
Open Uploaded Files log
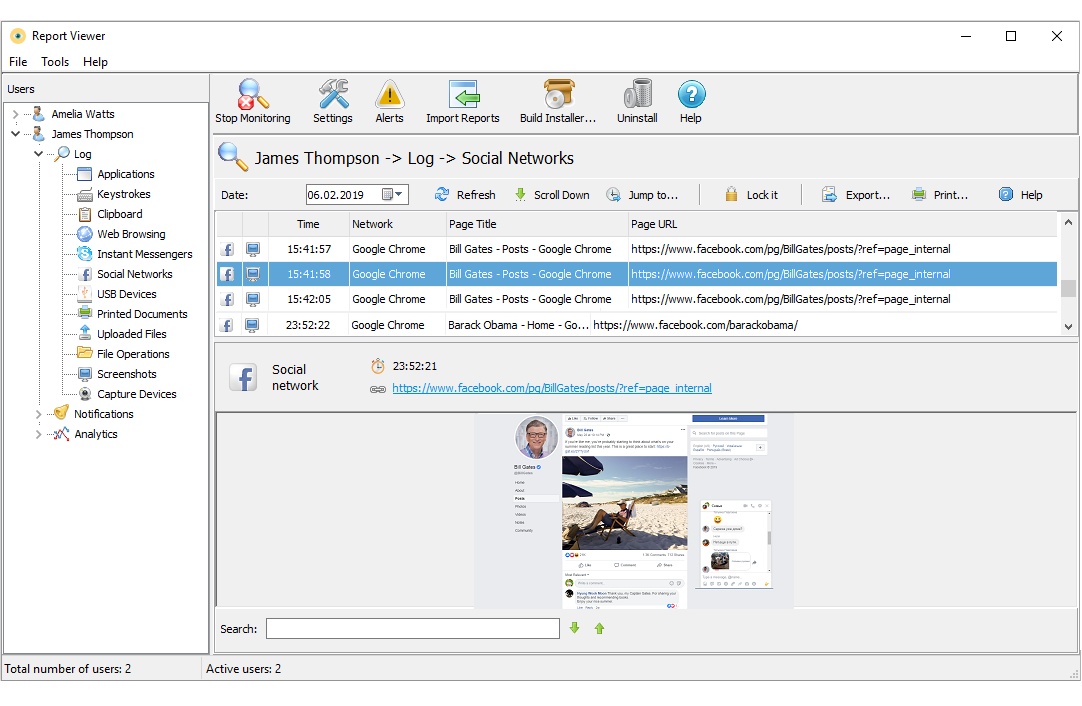pos(131,334)
